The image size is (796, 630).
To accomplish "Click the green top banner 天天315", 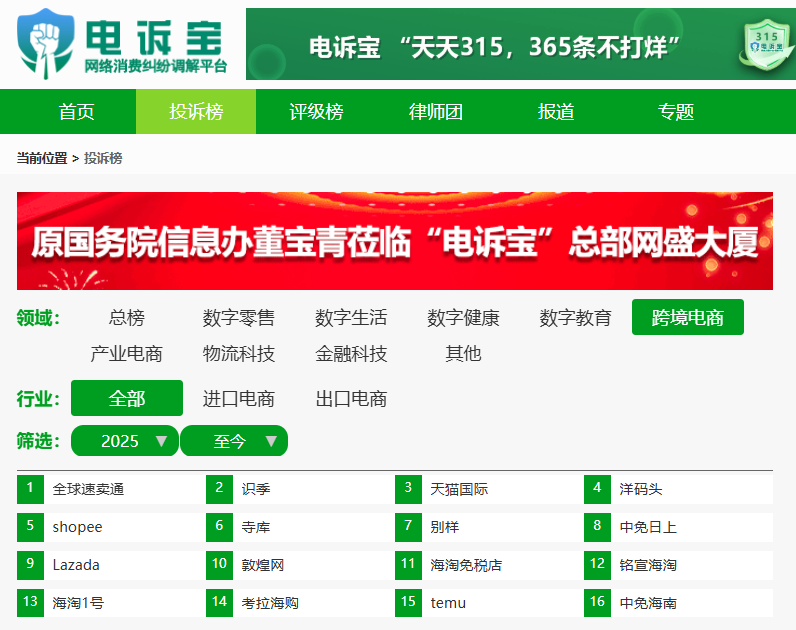I will [520, 44].
